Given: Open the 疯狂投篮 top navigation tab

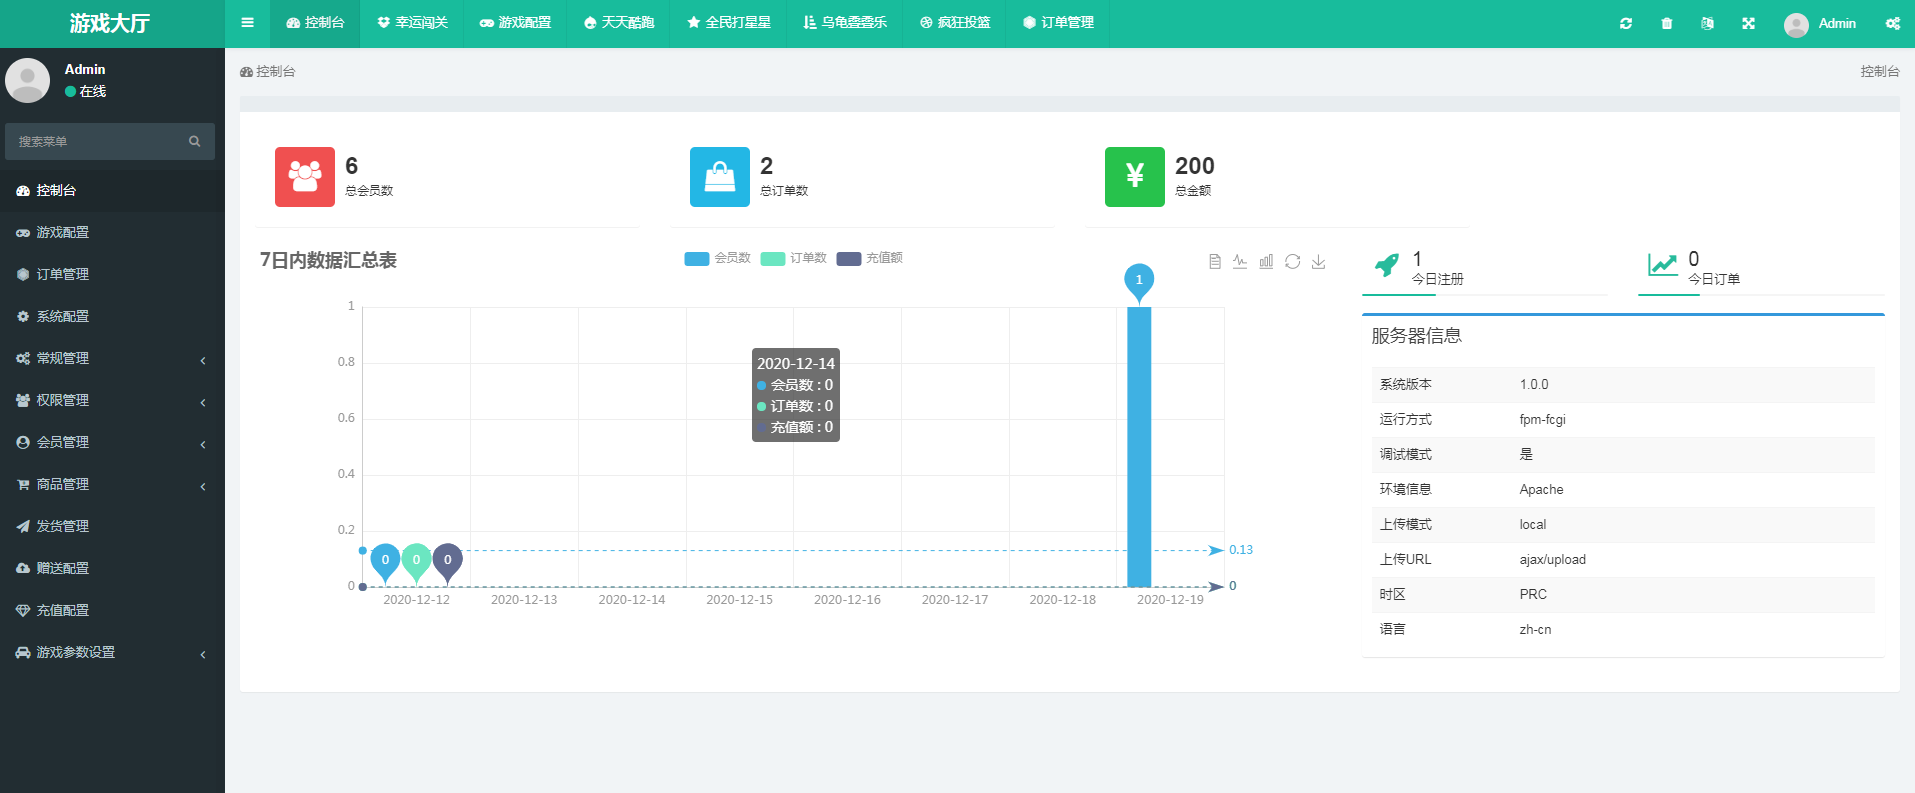Looking at the screenshot, I should pos(955,23).
